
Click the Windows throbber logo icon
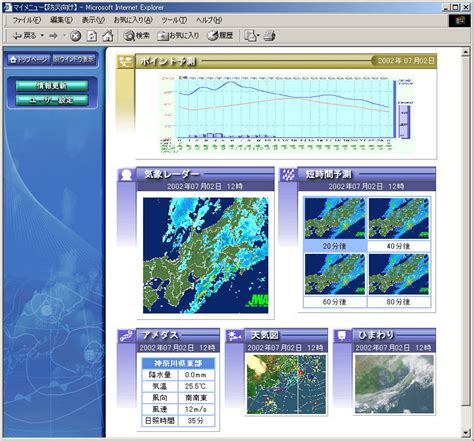click(460, 21)
